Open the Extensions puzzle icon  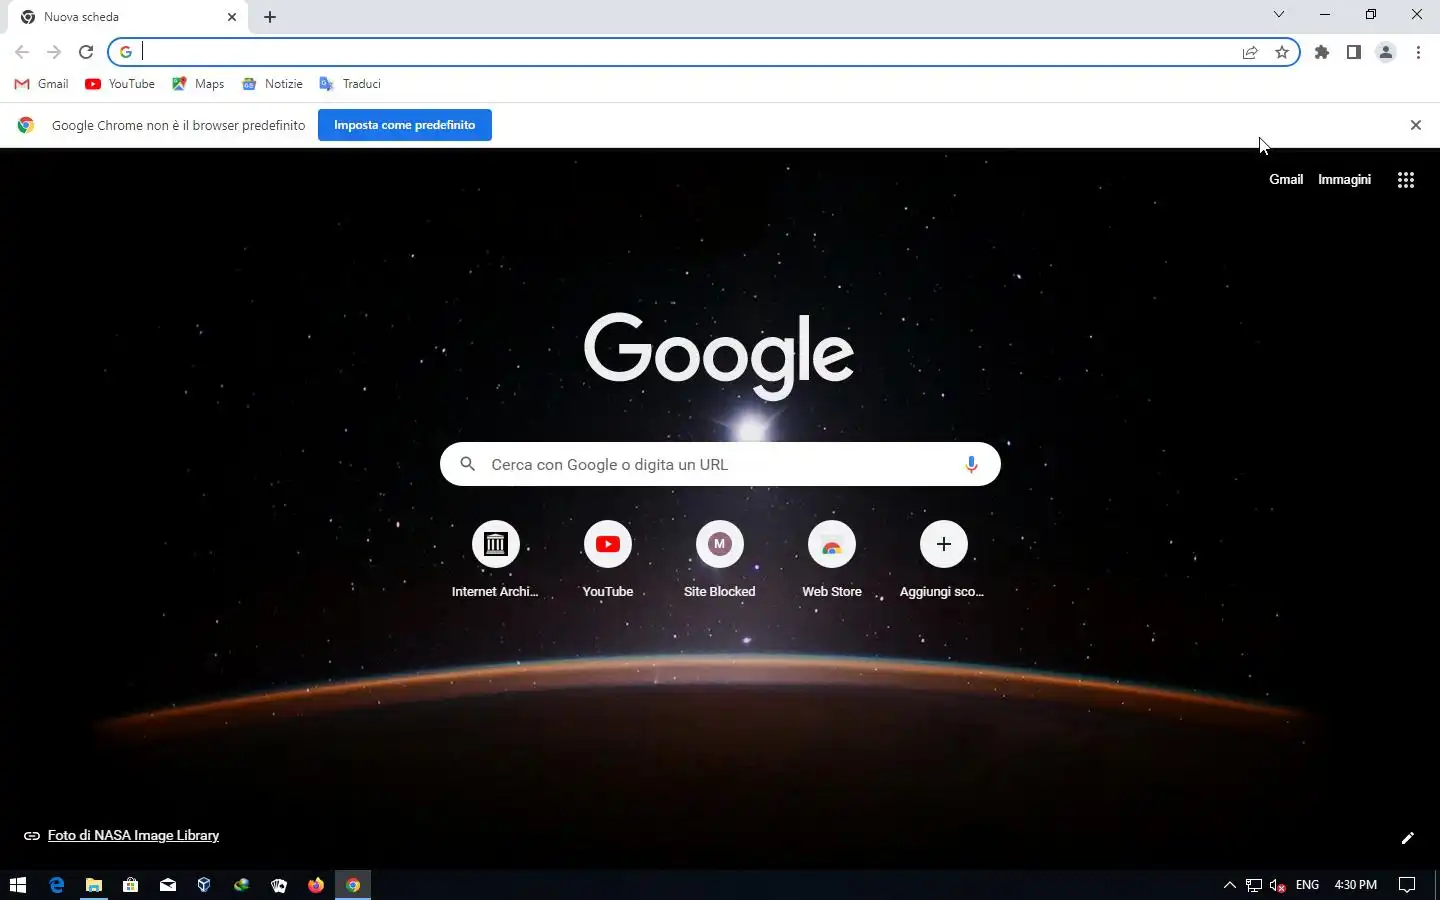coord(1322,52)
